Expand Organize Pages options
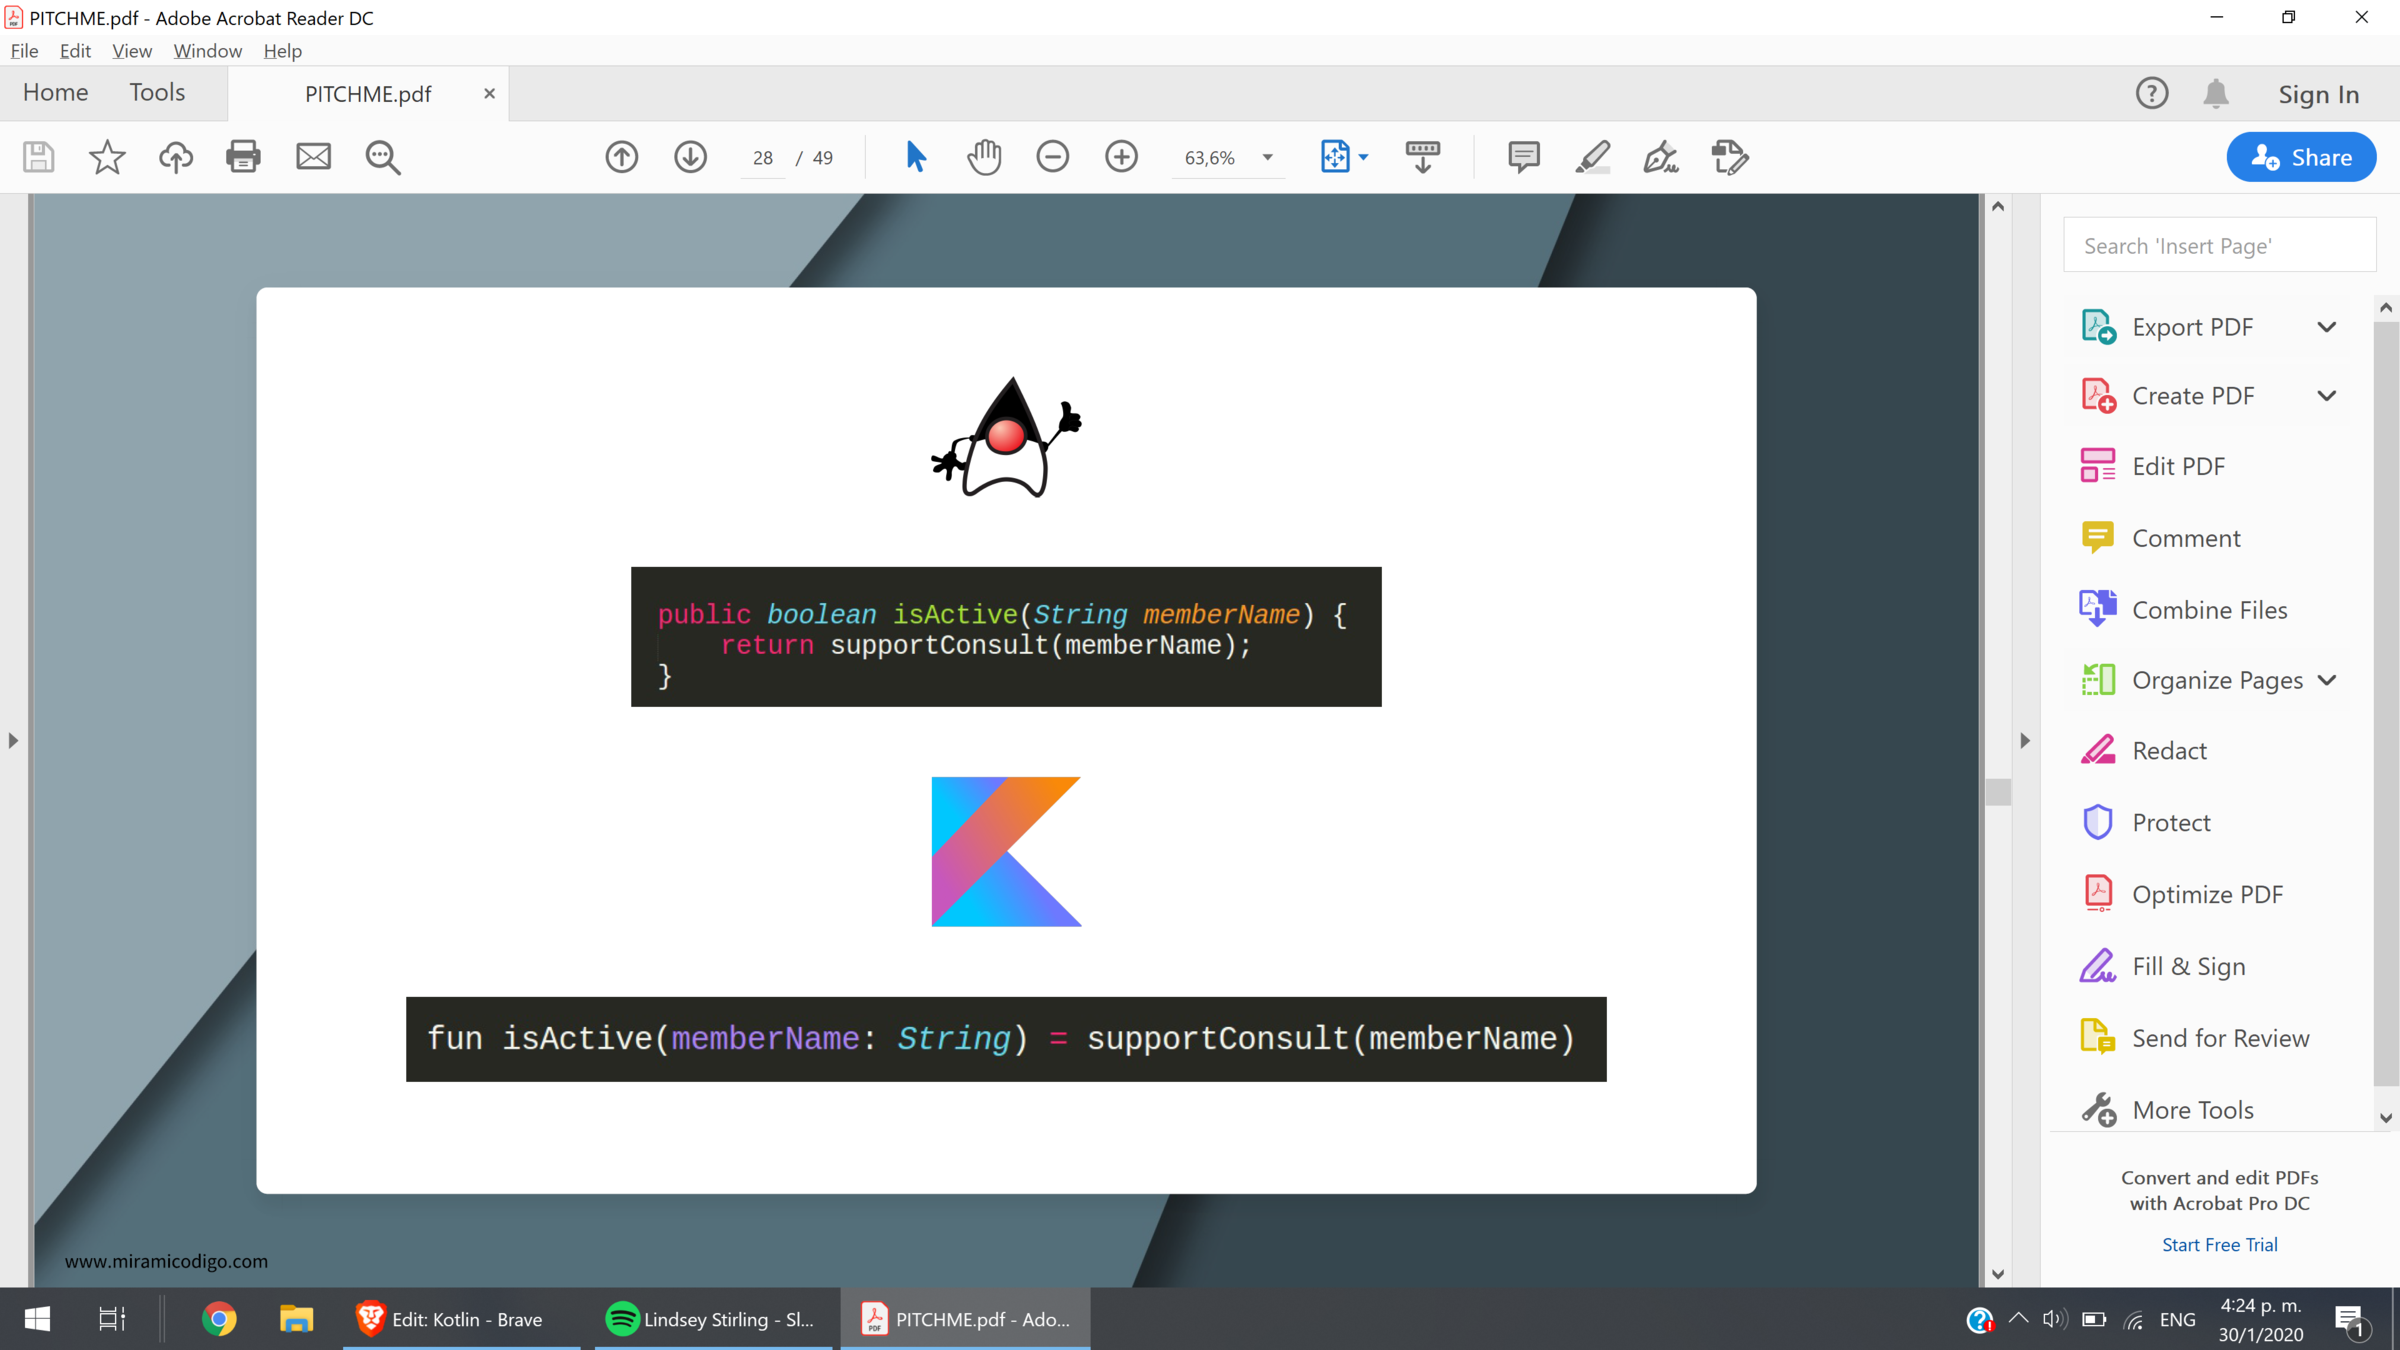Viewport: 2400px width, 1350px height. pyautogui.click(x=2326, y=680)
